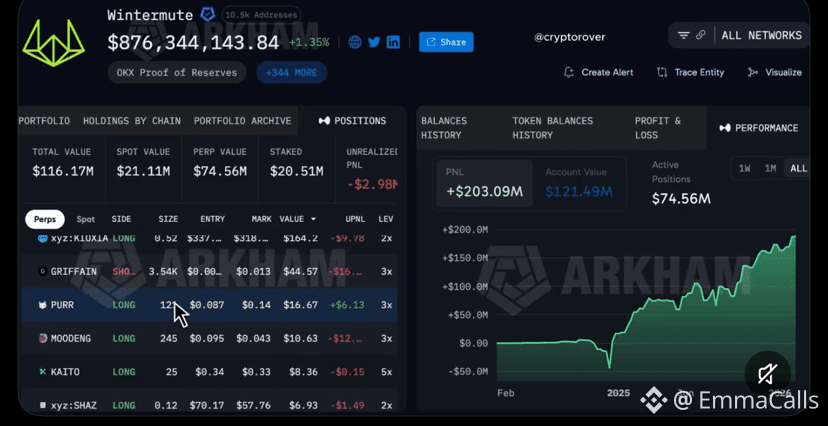Open the xyz:SHAZ position name
Screen dimensions: 828x426
click(73, 405)
